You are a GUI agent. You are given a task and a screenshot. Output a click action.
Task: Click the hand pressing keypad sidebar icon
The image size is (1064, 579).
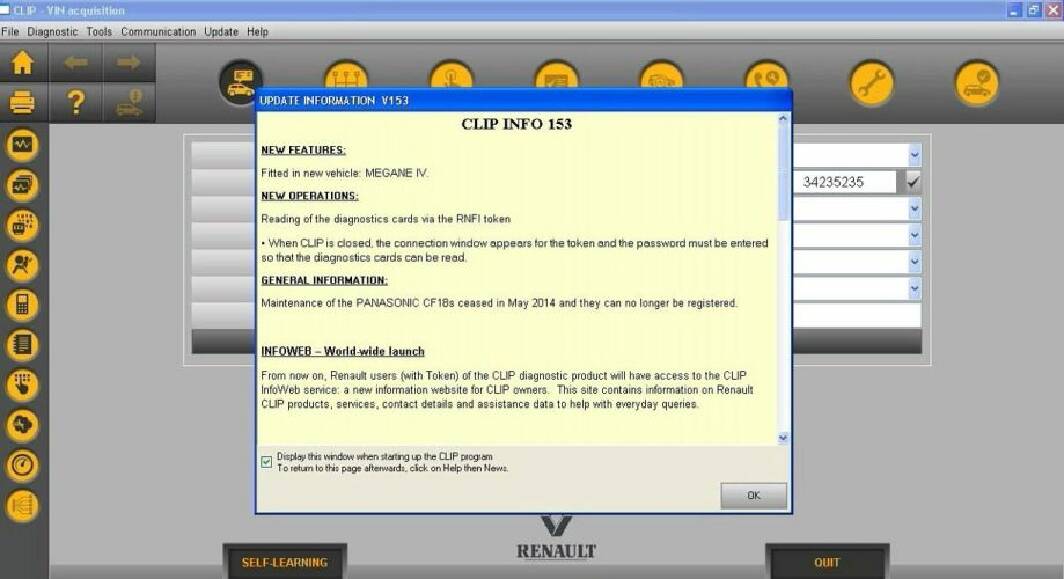click(22, 385)
